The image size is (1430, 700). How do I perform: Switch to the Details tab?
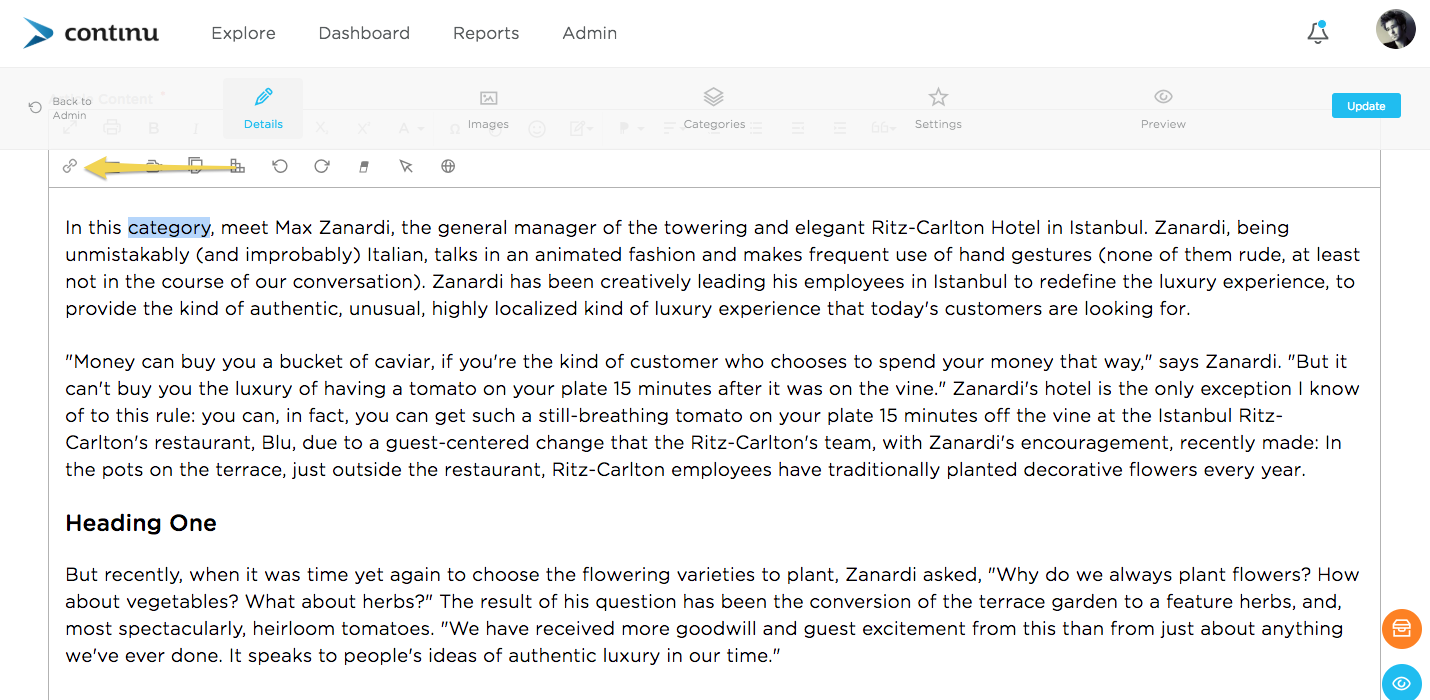(x=263, y=109)
